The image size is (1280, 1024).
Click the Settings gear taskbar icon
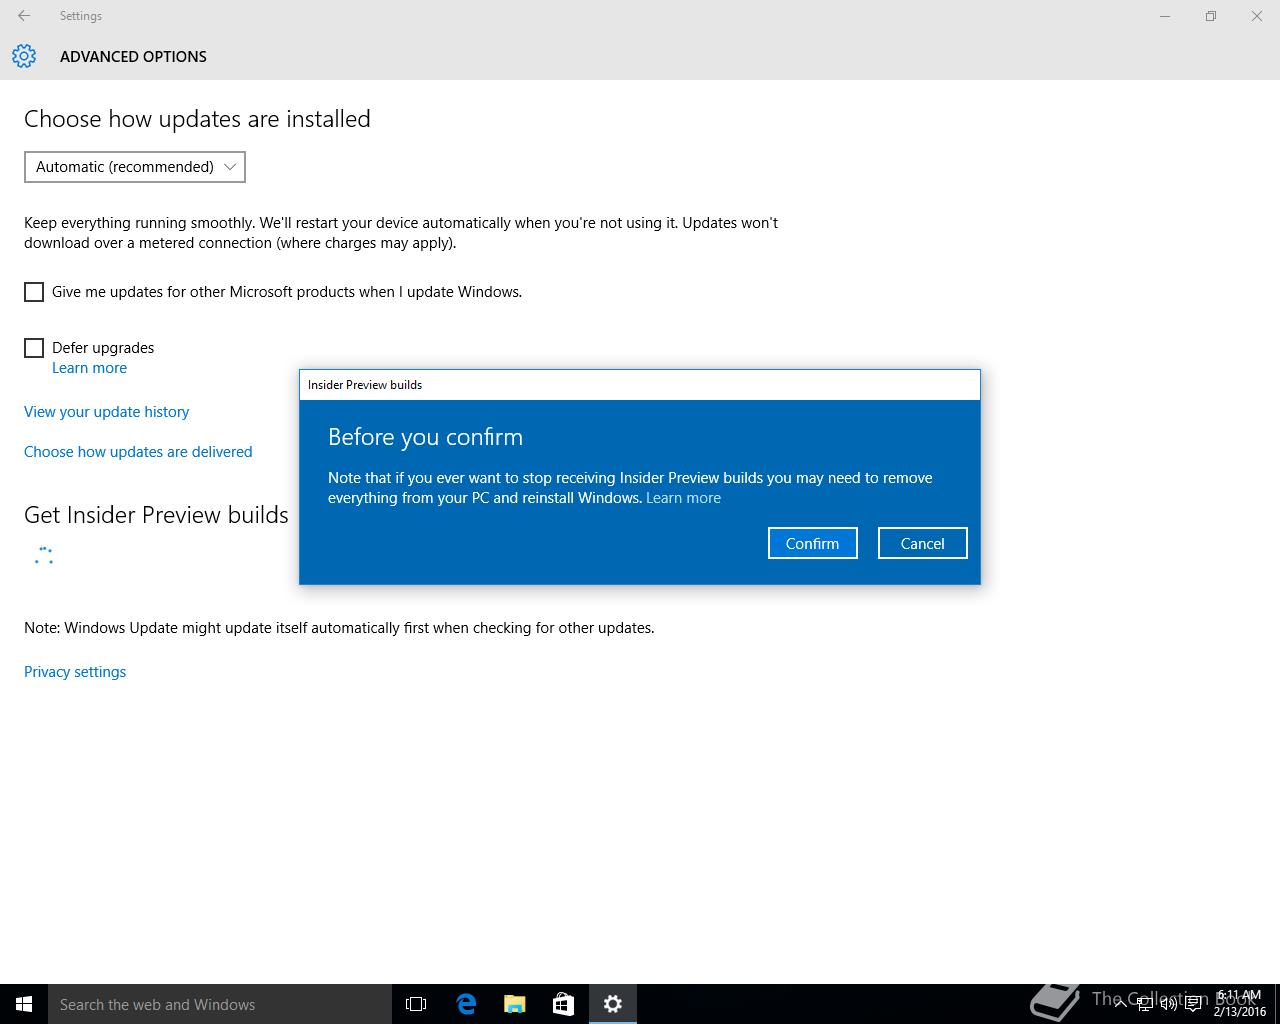tap(612, 1004)
